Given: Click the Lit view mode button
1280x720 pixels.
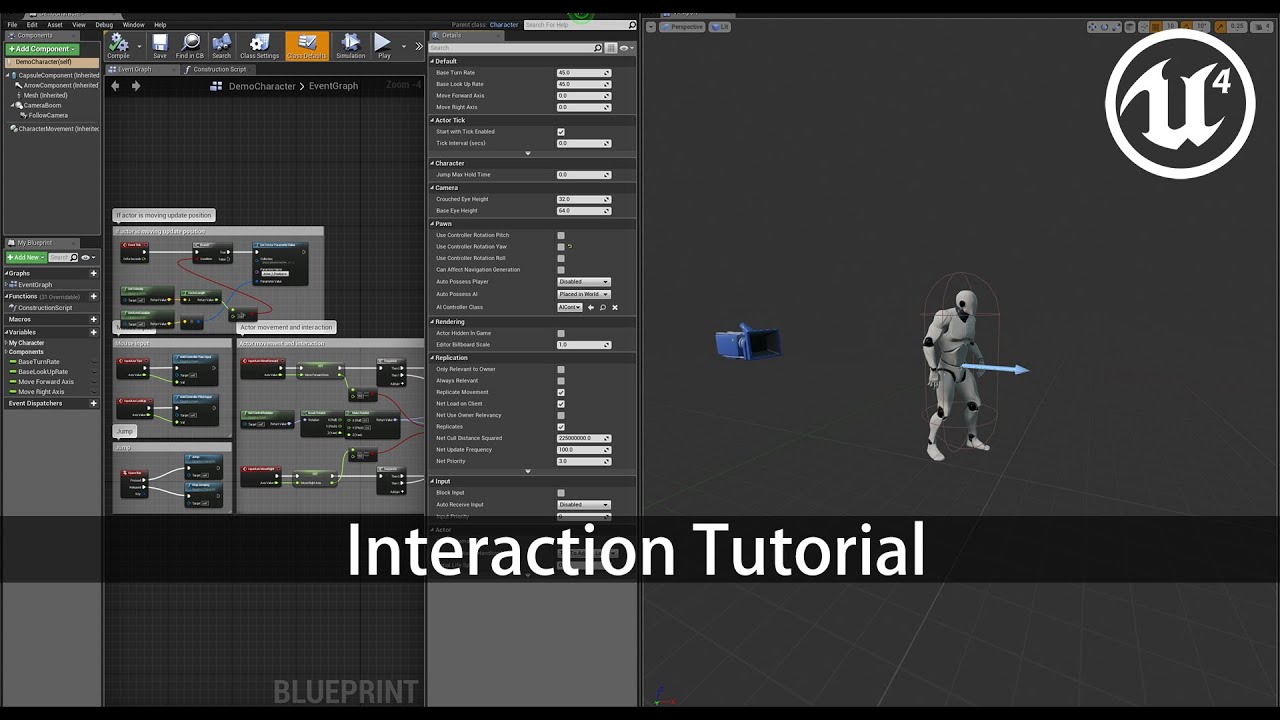Looking at the screenshot, I should click(x=722, y=27).
